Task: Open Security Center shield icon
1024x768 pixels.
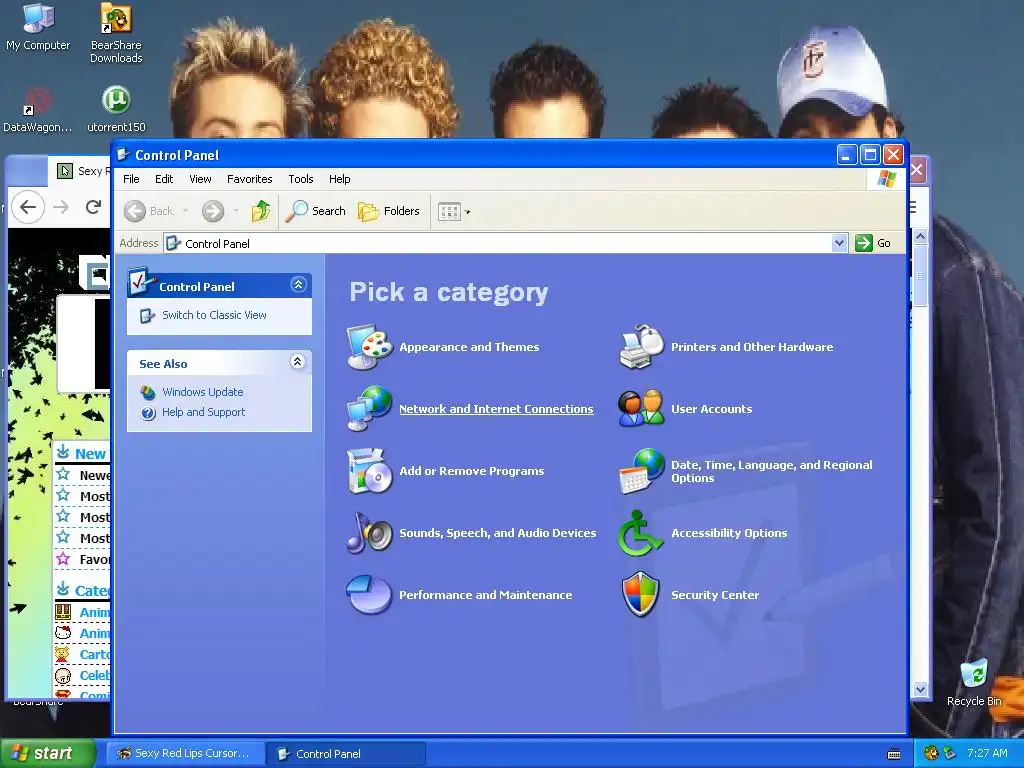Action: (x=641, y=594)
